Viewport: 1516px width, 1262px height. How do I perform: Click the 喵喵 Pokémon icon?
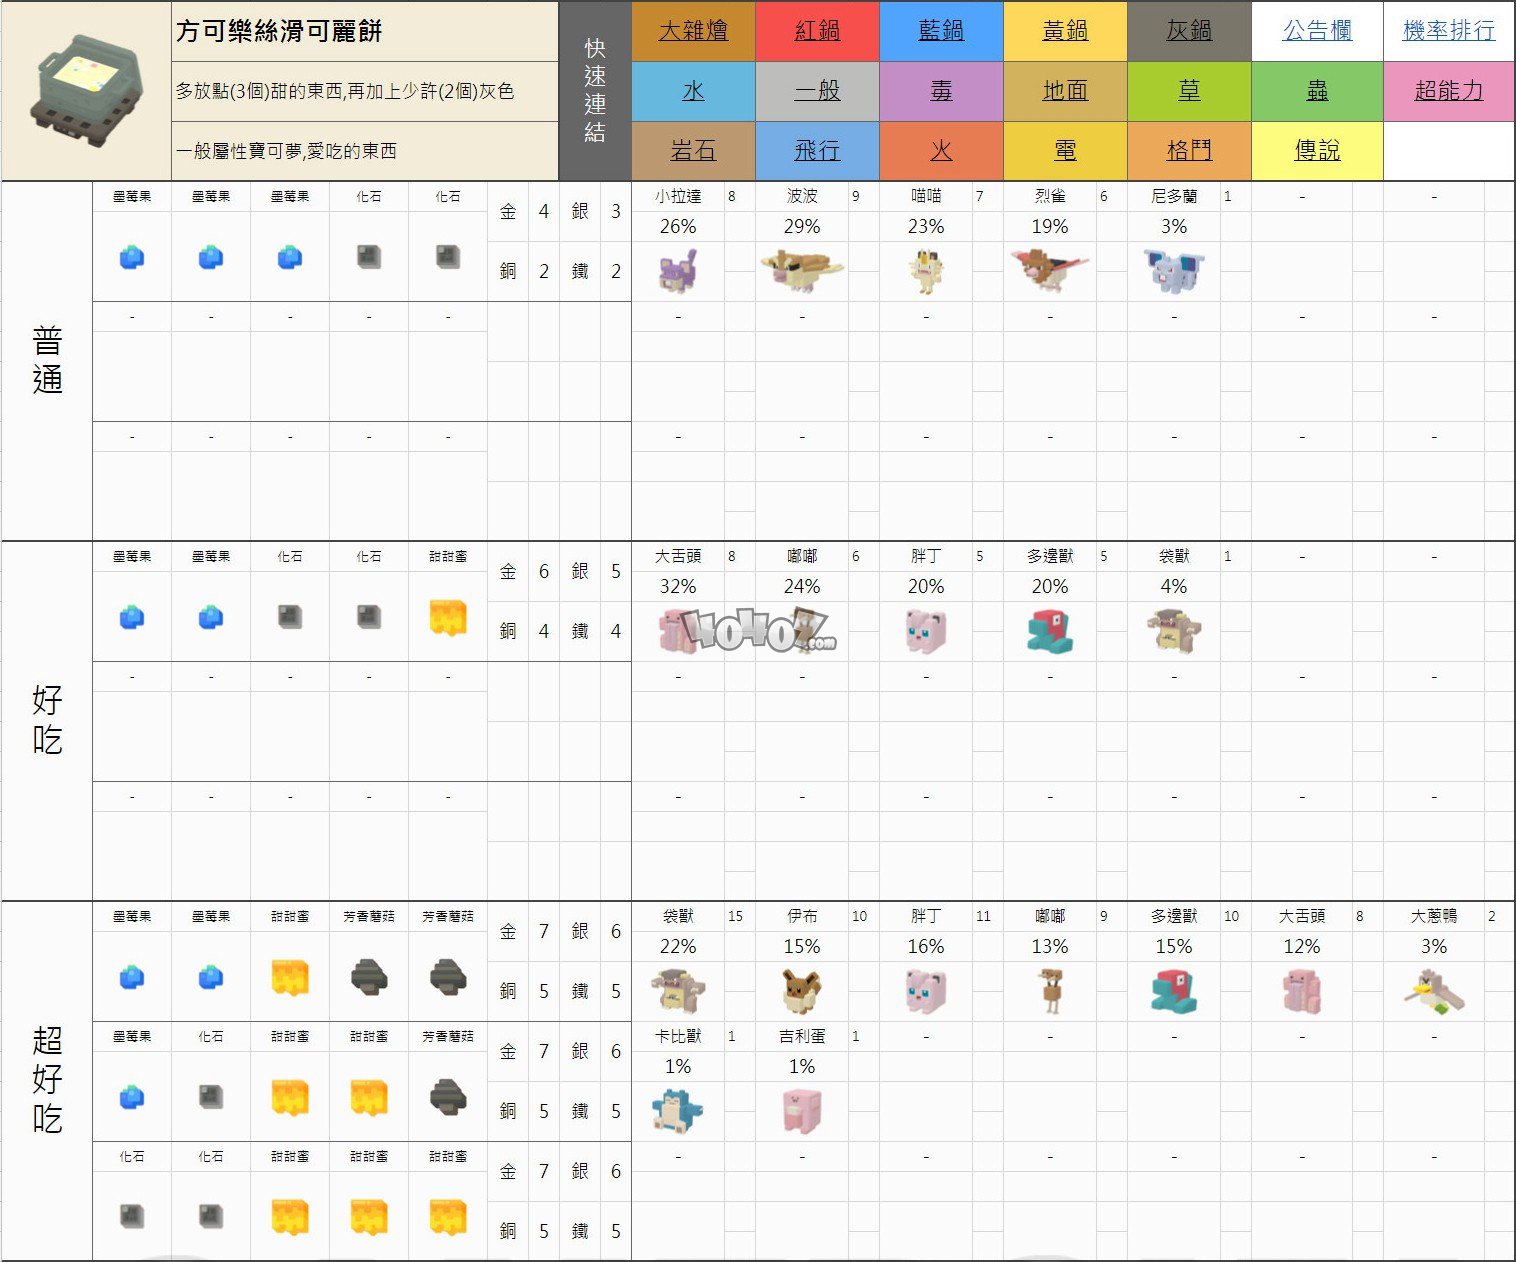[x=927, y=271]
